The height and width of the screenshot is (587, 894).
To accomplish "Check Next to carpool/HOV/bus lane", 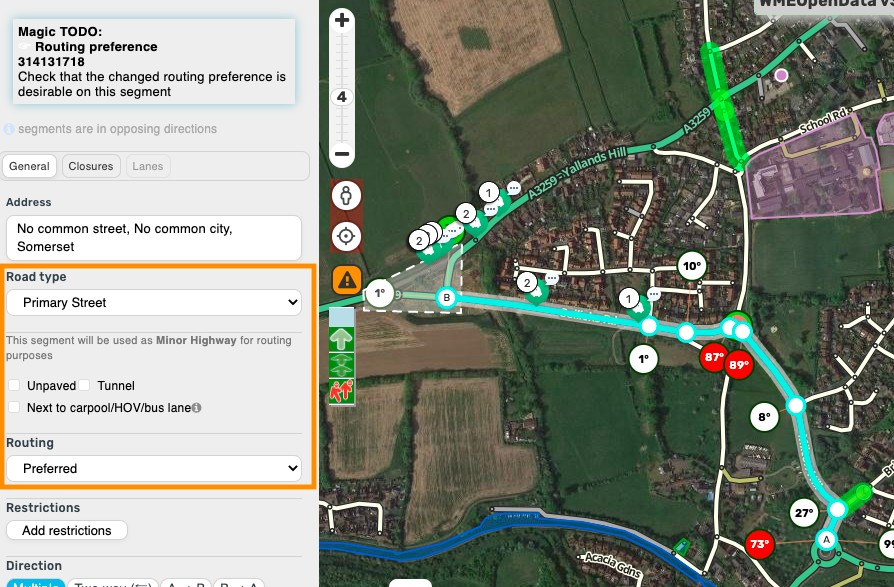I will click(14, 407).
